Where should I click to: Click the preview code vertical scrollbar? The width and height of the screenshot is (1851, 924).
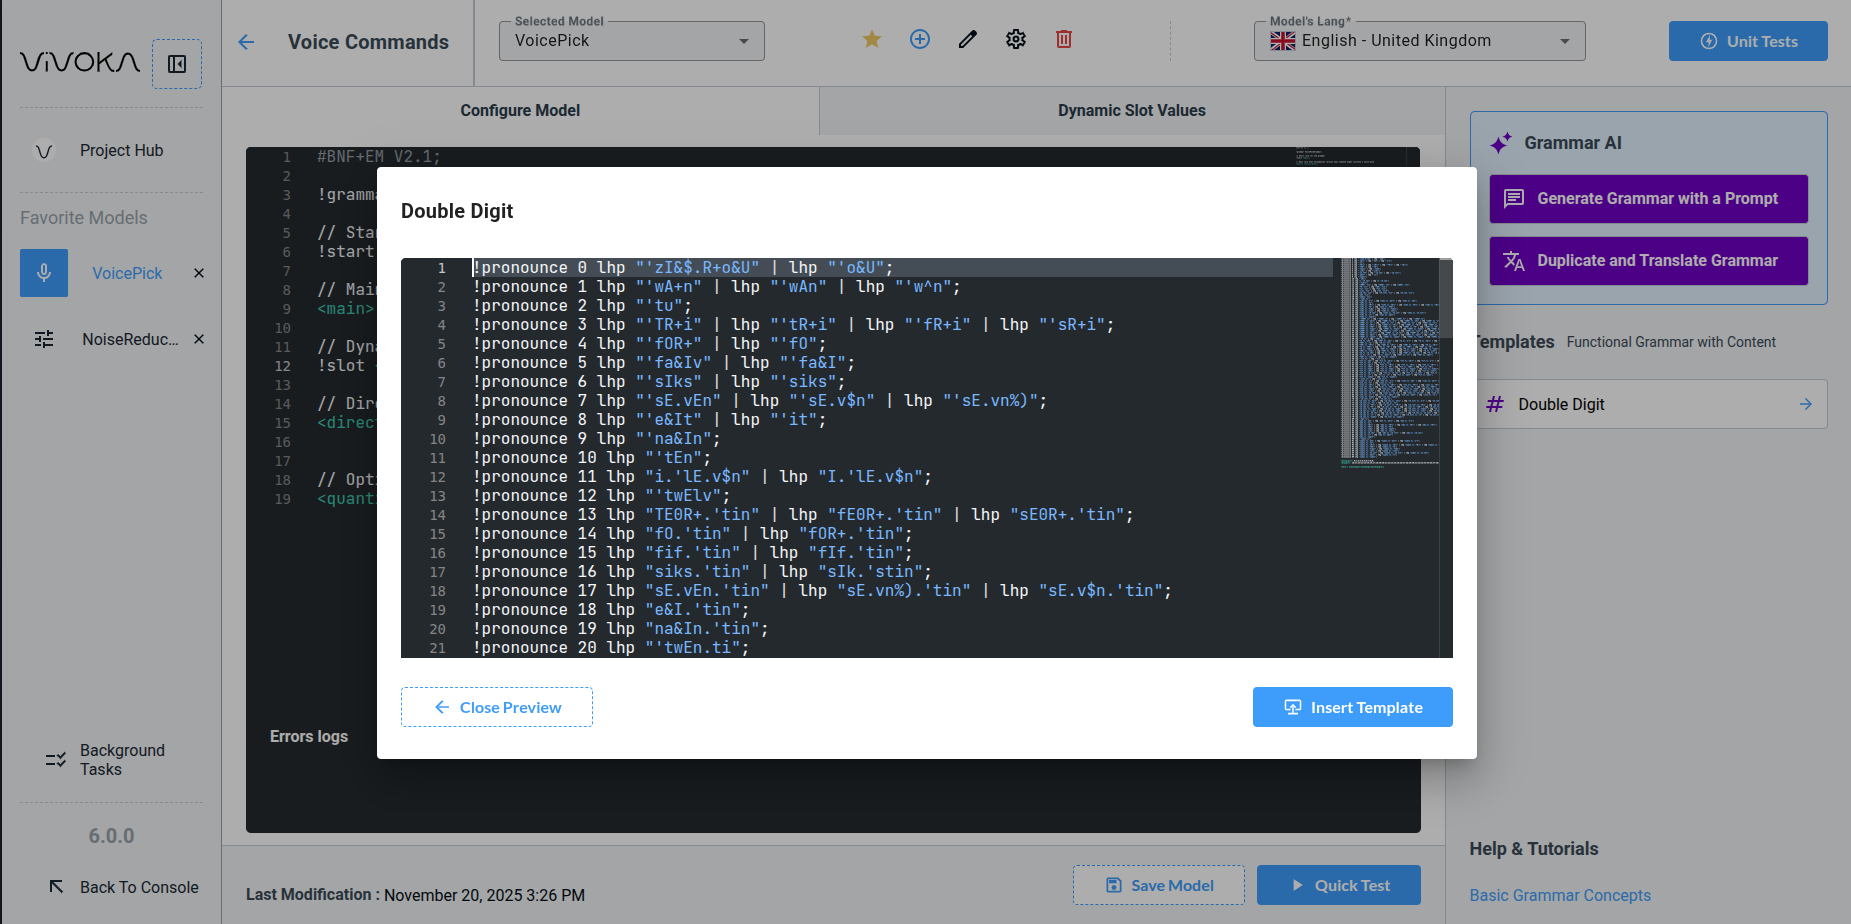pyautogui.click(x=1445, y=300)
